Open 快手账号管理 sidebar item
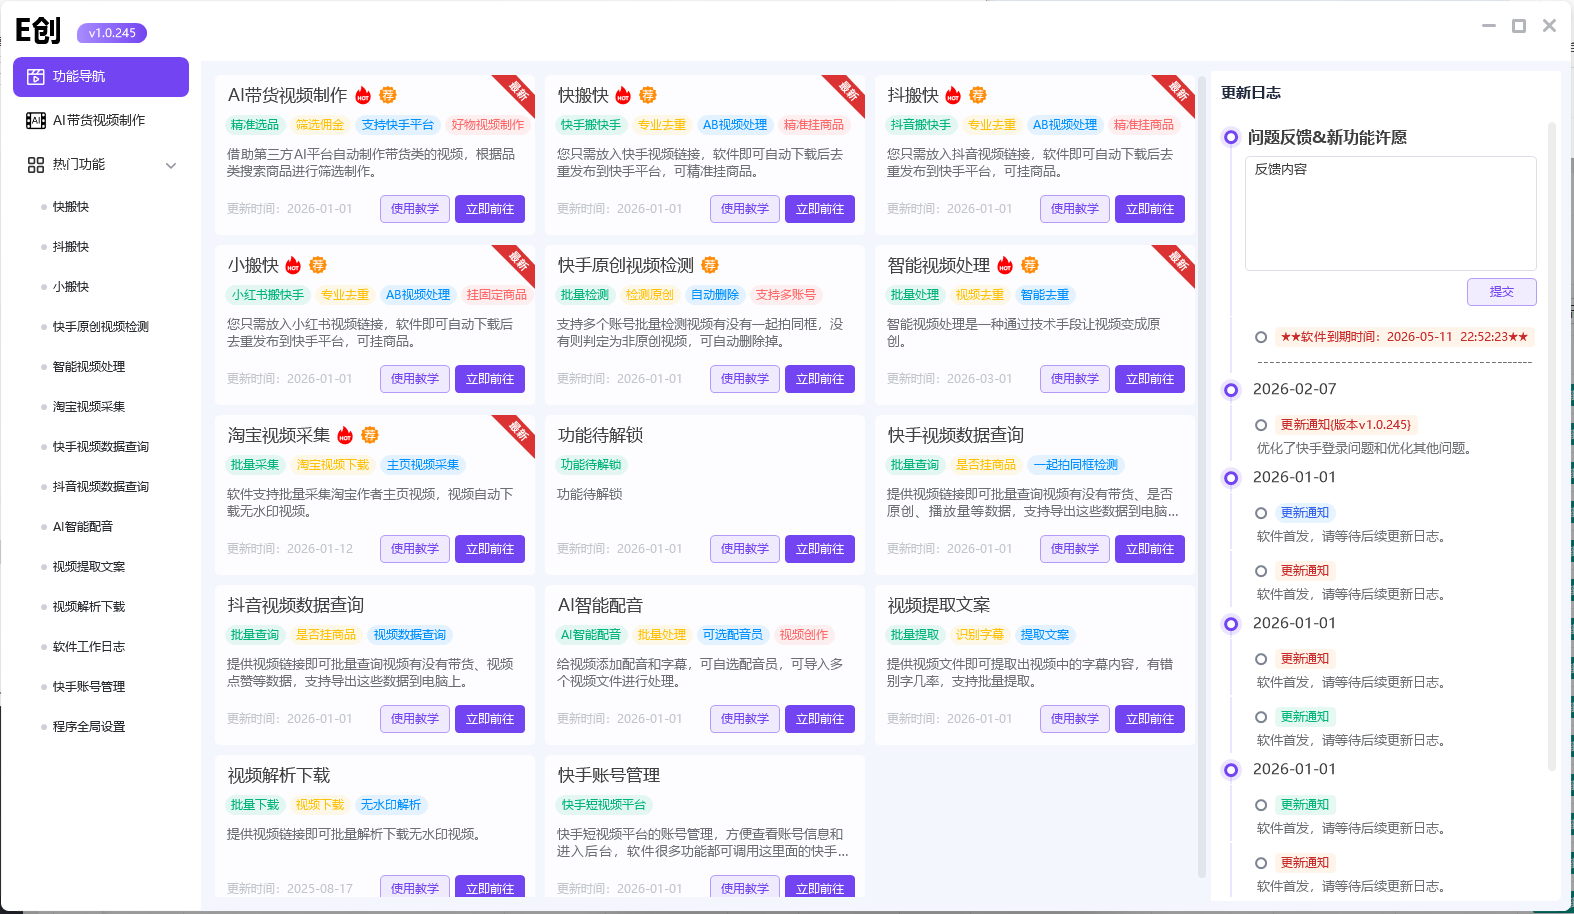1574x914 pixels. (x=89, y=687)
